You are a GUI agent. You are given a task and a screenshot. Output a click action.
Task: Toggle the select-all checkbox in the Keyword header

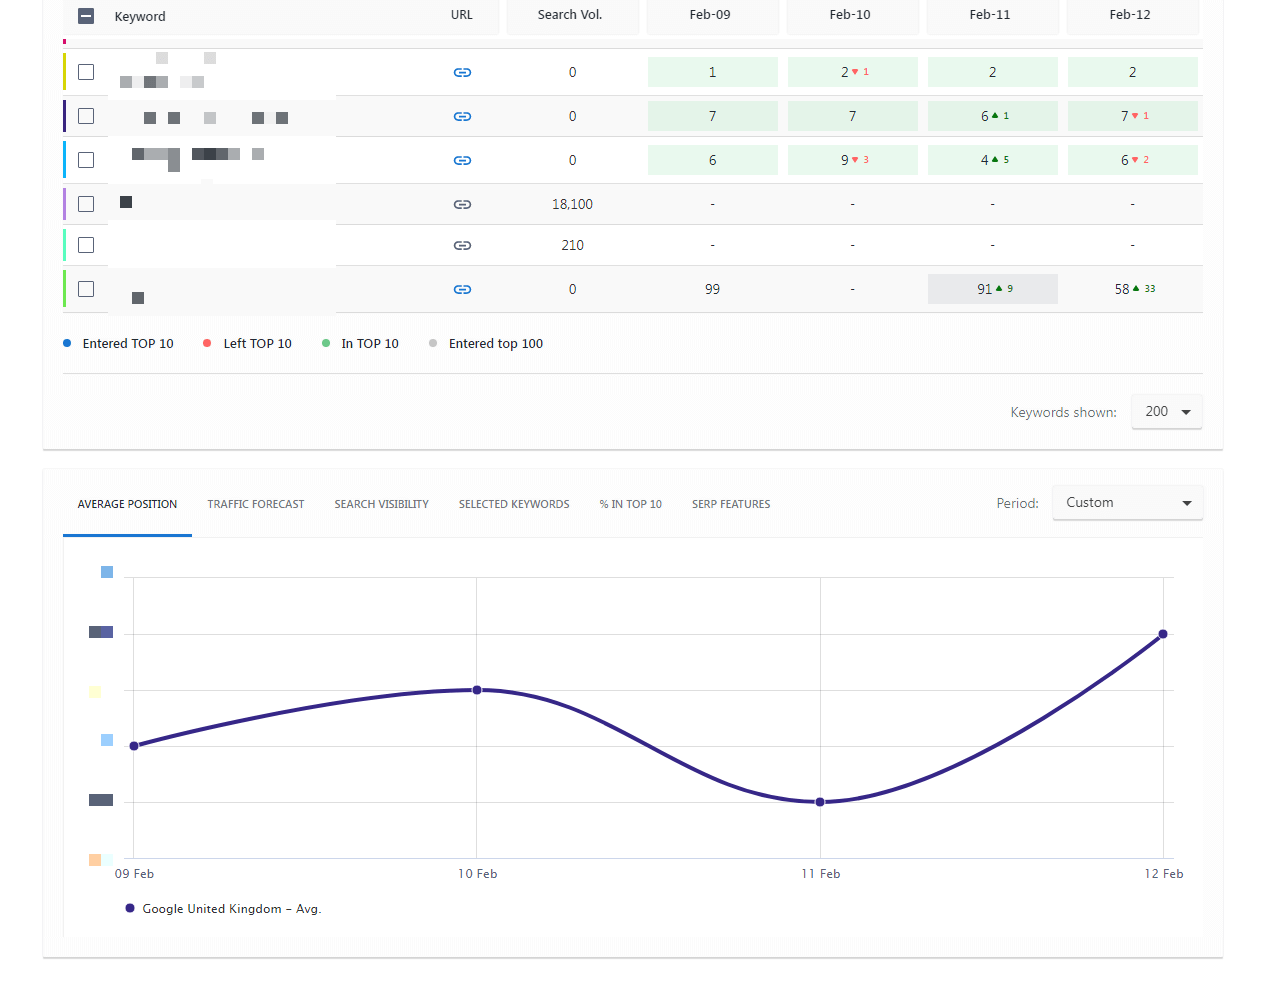(x=86, y=16)
